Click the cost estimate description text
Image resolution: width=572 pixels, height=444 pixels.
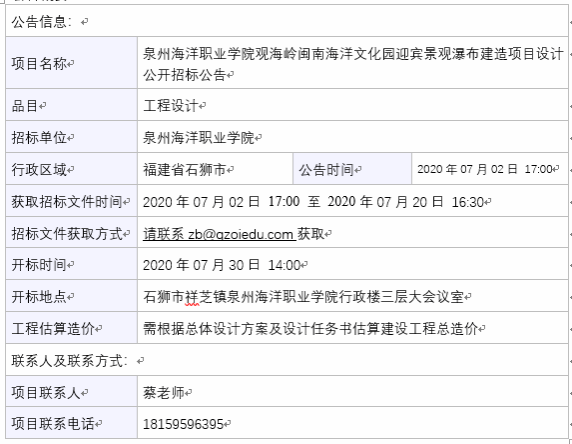point(310,329)
